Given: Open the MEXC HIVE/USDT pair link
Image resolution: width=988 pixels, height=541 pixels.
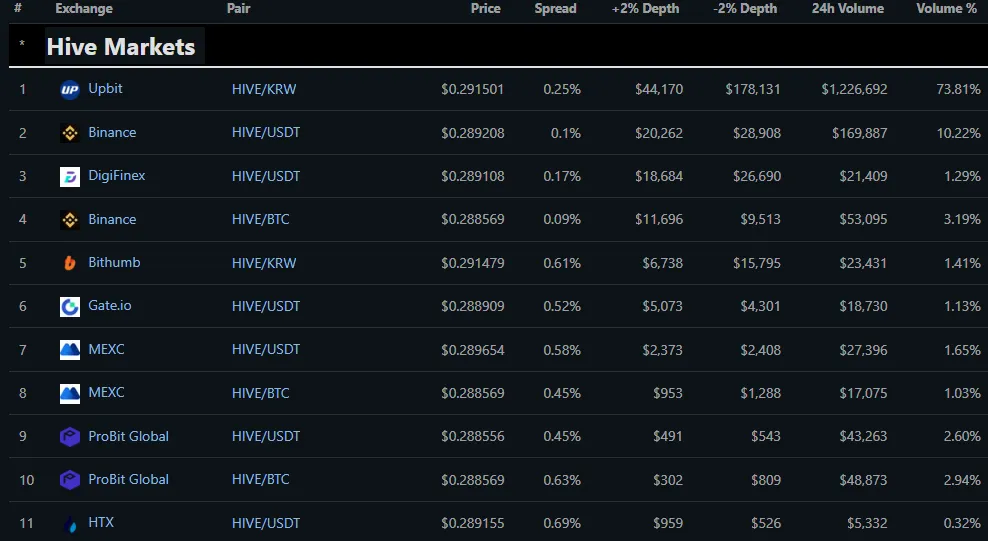Looking at the screenshot, I should tap(266, 350).
